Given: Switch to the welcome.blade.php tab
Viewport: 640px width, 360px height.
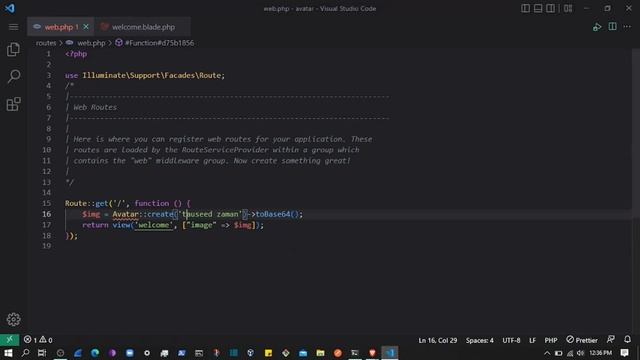Looking at the screenshot, I should (x=143, y=27).
